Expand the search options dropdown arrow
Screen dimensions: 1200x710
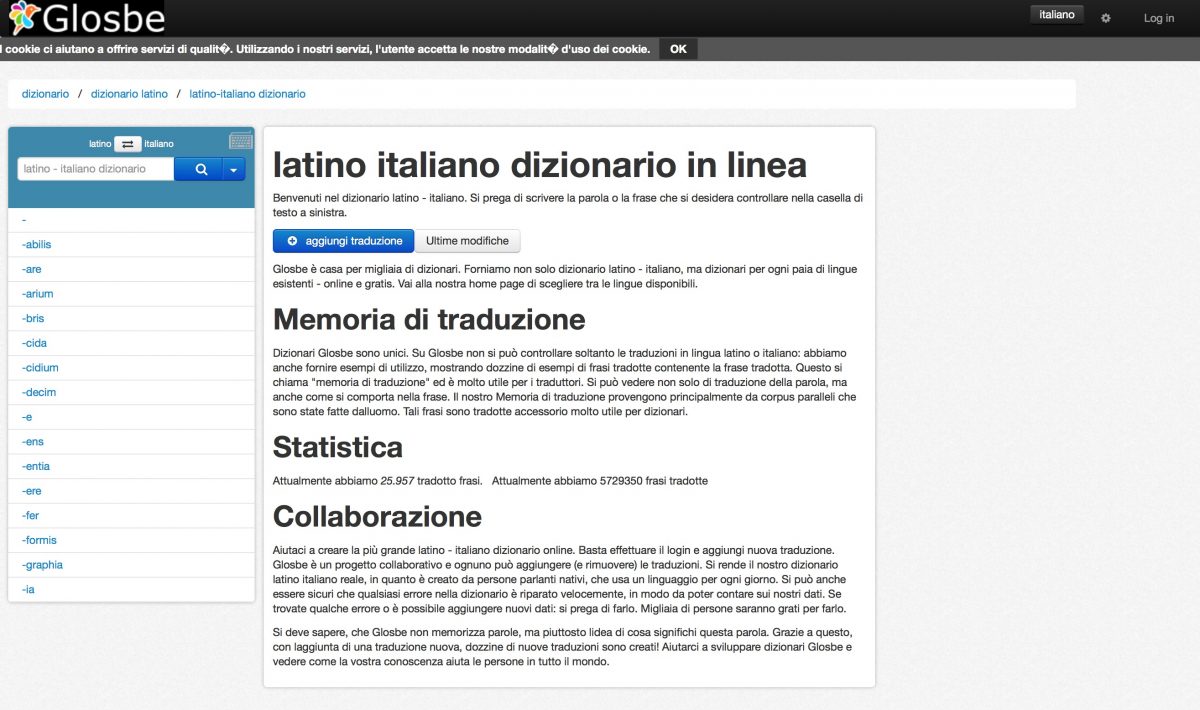[234, 169]
